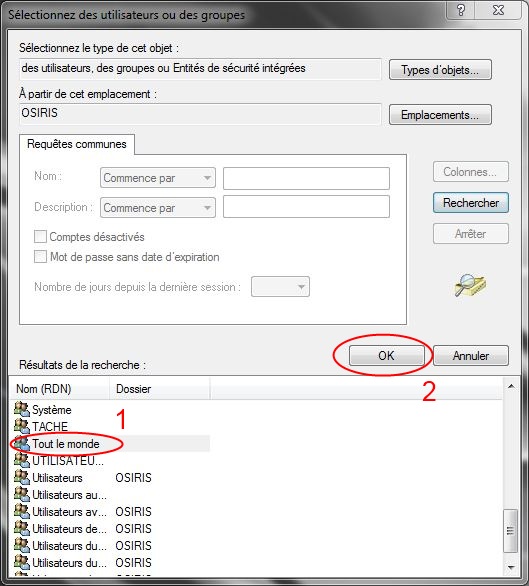The height and width of the screenshot is (586, 529).
Task: Select the Requêtes communes tab
Action: tap(77, 144)
